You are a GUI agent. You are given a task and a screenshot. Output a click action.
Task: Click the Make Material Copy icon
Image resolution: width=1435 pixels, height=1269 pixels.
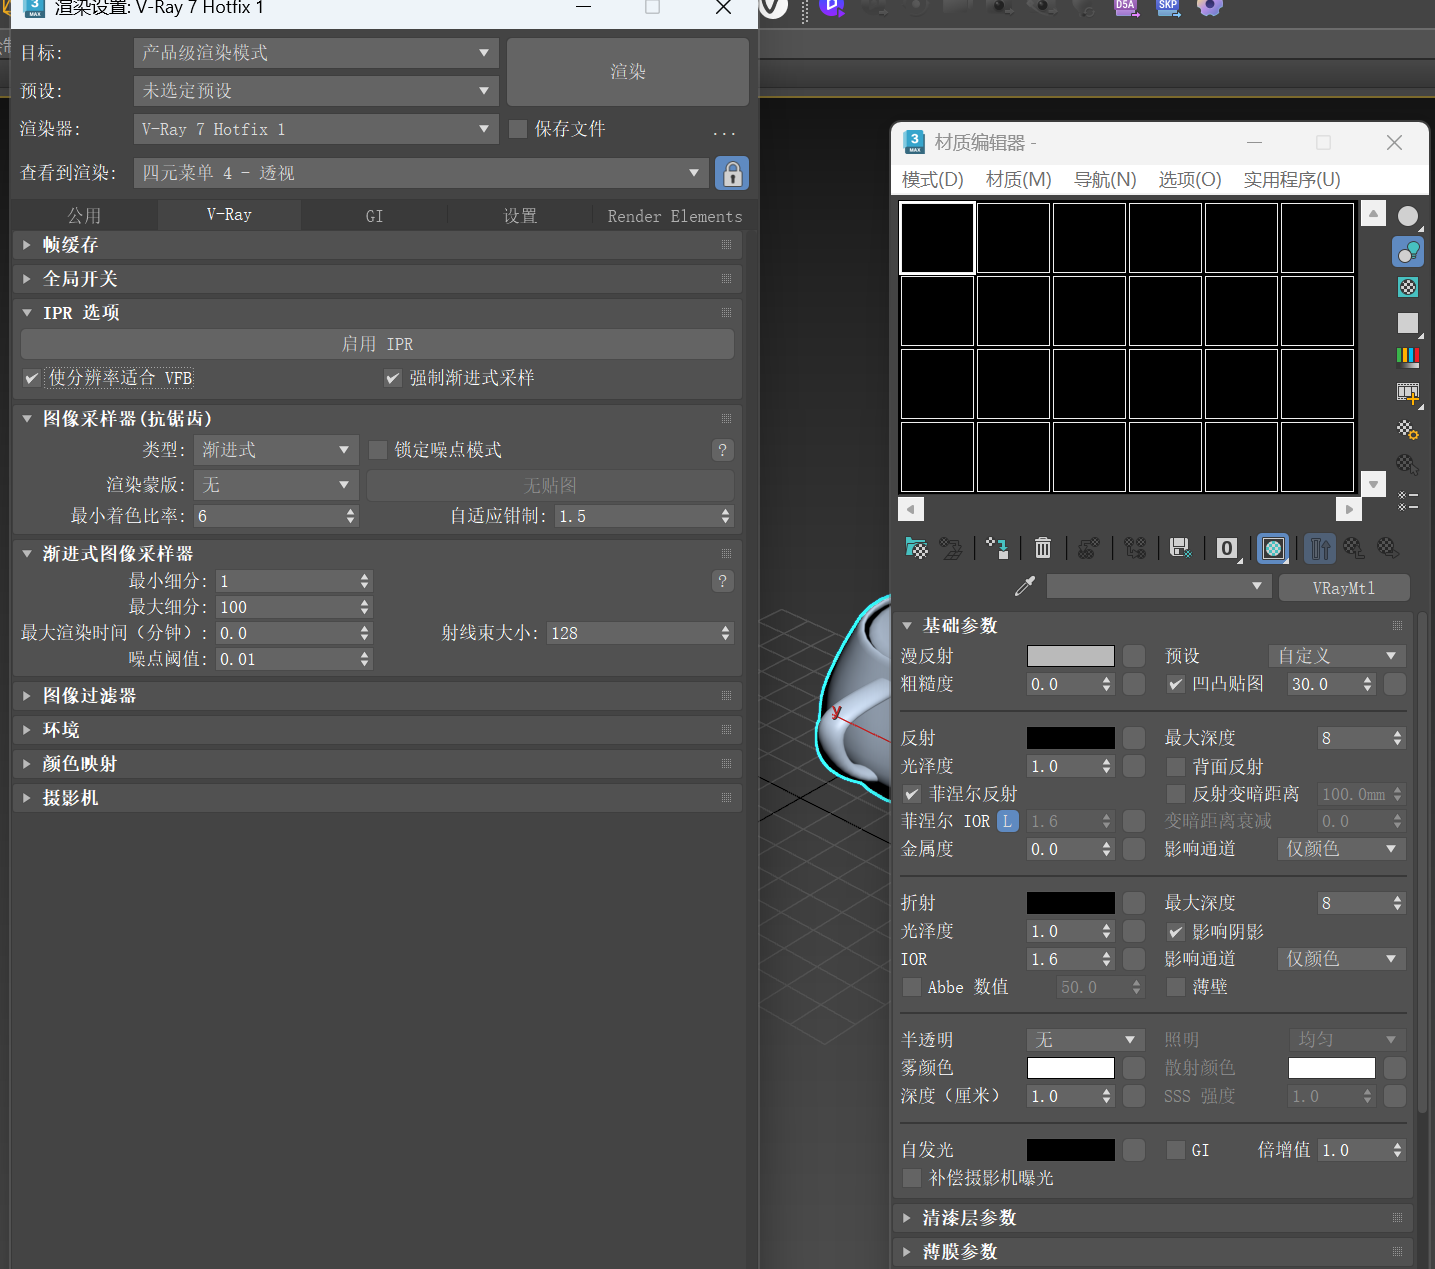click(x=1089, y=548)
